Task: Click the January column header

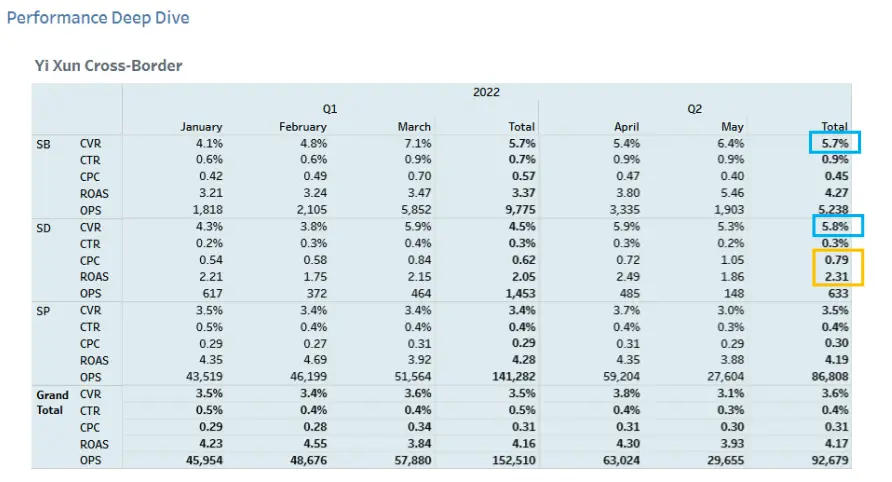Action: (x=201, y=127)
